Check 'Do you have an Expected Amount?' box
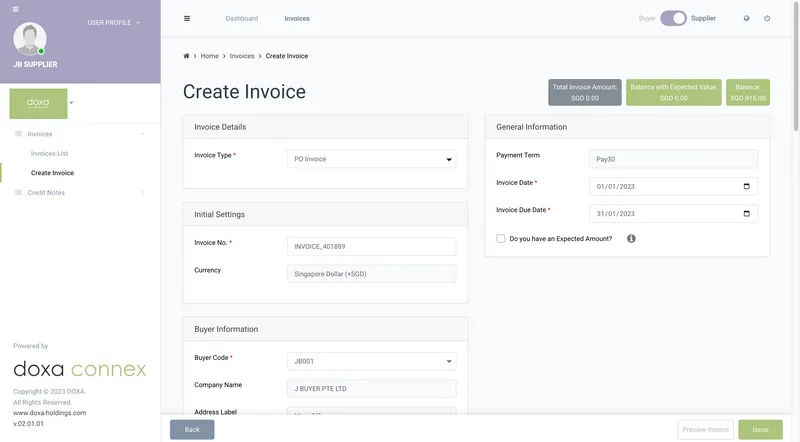This screenshot has height=442, width=800. point(501,239)
